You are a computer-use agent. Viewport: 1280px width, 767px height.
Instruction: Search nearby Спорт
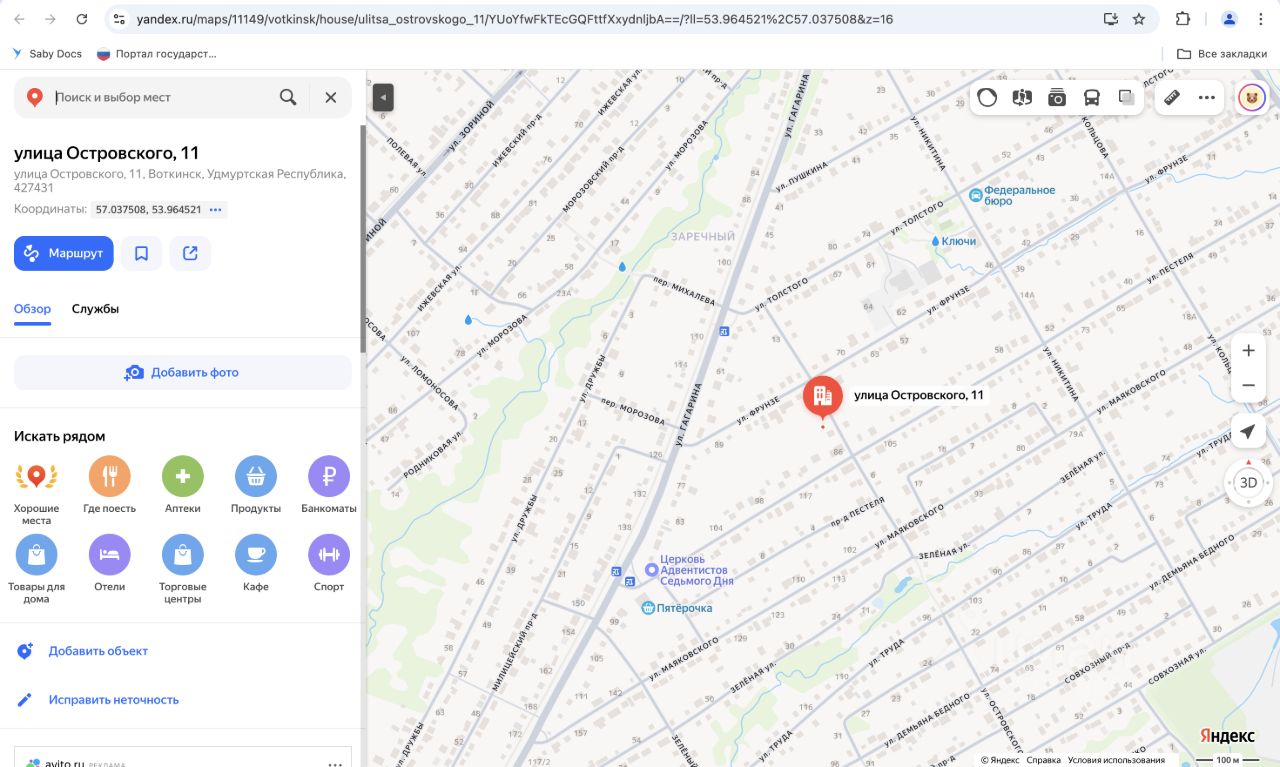click(x=329, y=564)
